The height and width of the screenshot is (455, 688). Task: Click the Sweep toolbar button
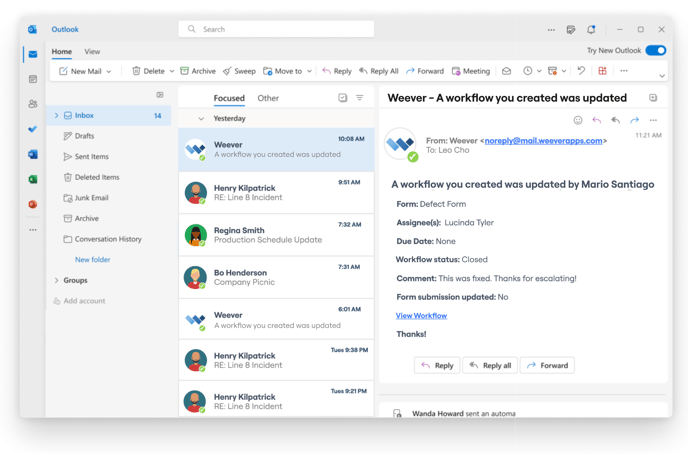click(239, 71)
